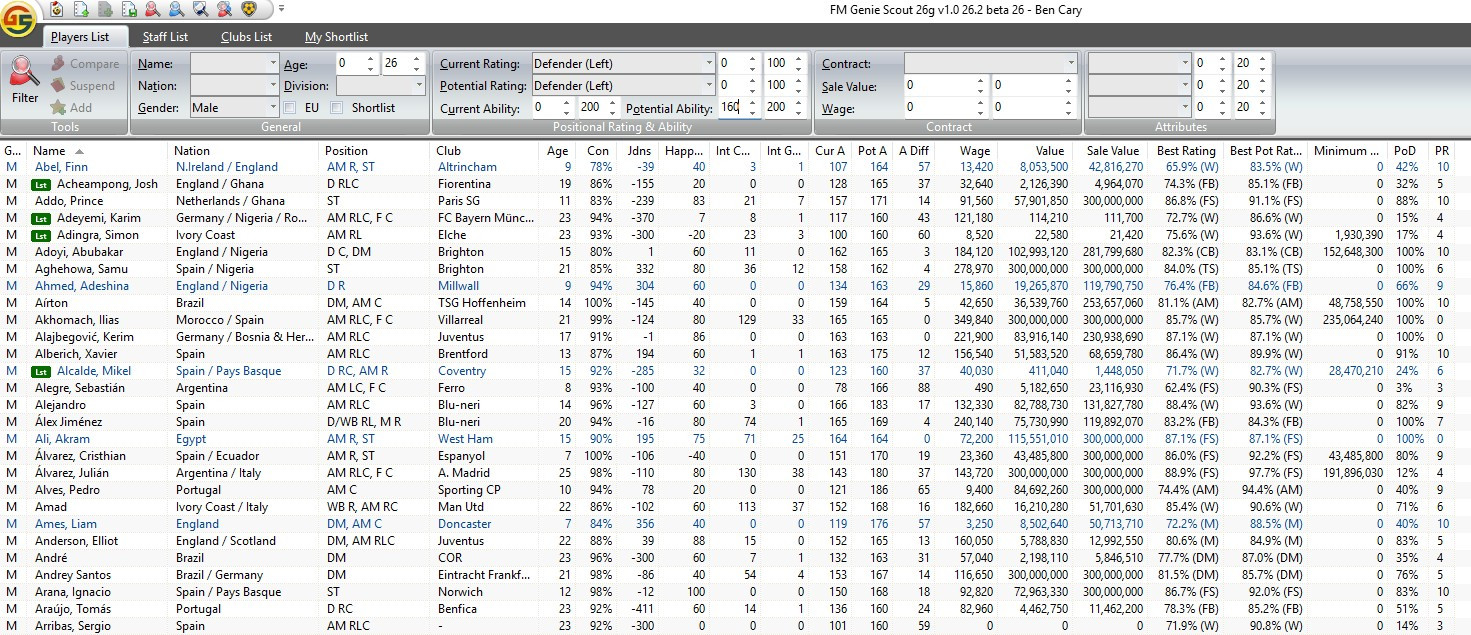Sort by the Pot A column header
1471x635 pixels.
(x=872, y=151)
